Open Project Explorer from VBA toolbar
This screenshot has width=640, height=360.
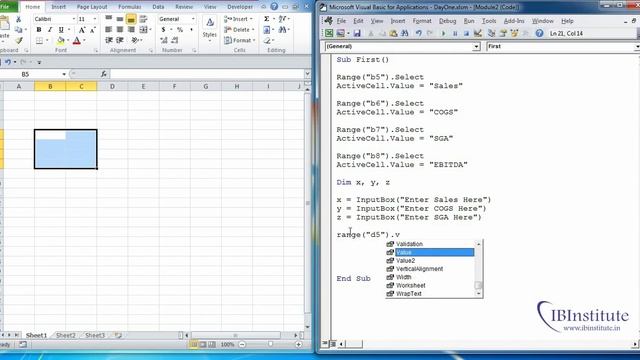click(491, 33)
